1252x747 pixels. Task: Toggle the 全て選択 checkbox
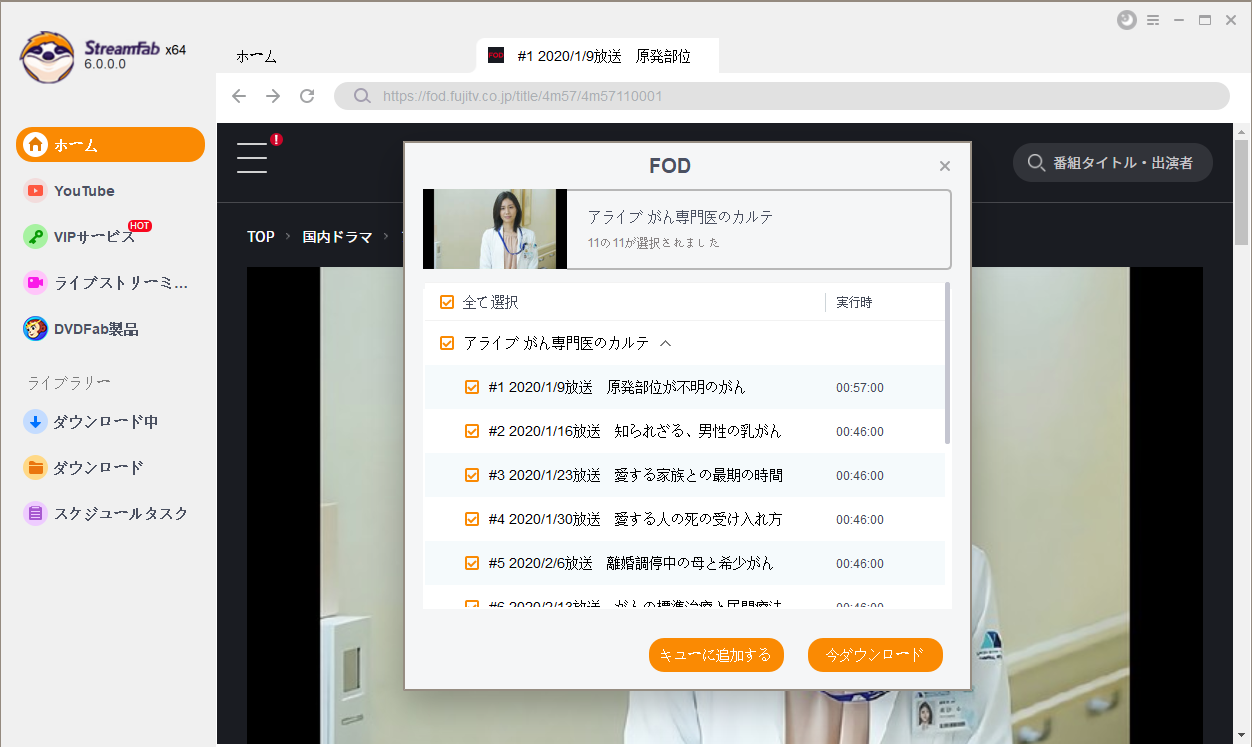click(447, 302)
